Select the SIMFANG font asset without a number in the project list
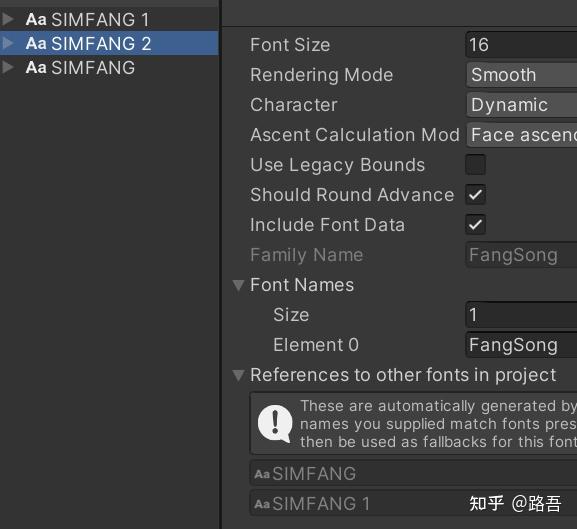Viewport: 577px width, 529px height. [109, 67]
